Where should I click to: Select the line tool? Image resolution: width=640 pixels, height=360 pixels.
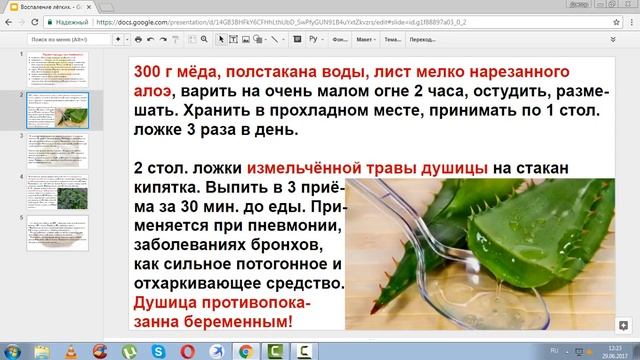tap(275, 40)
